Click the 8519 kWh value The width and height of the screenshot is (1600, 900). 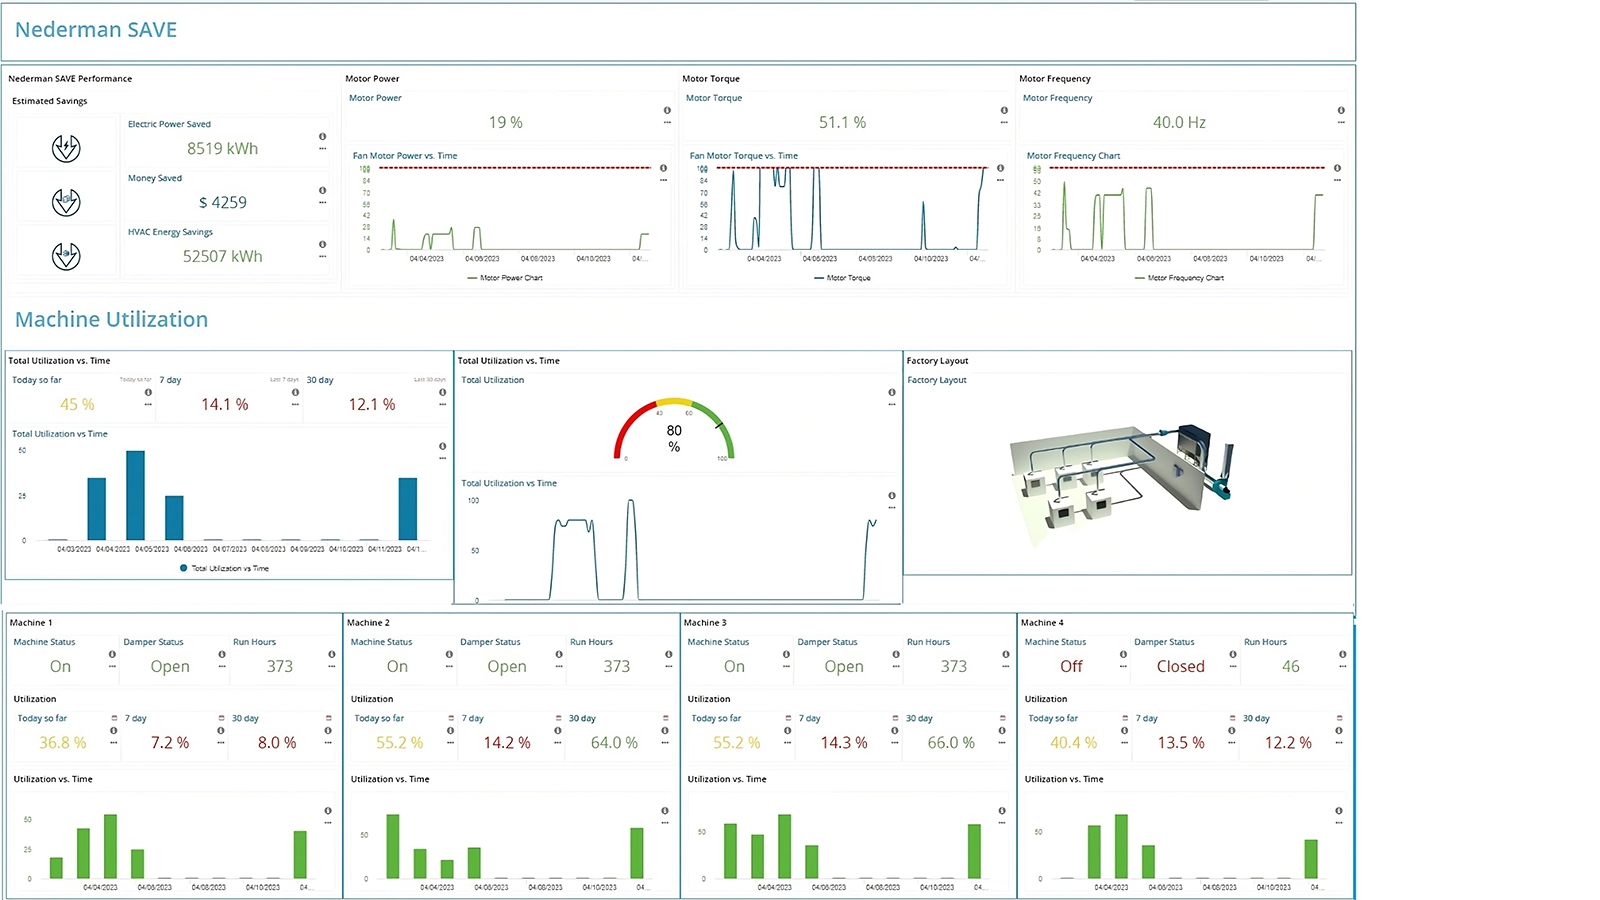click(x=222, y=149)
